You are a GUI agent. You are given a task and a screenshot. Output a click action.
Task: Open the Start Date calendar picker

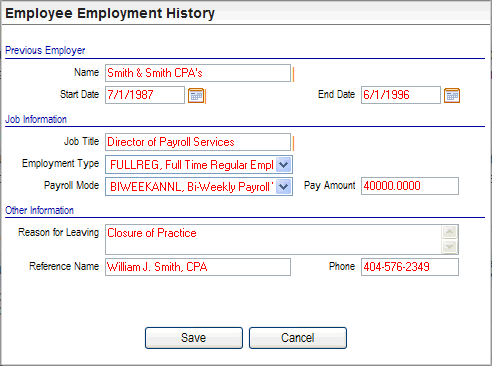click(x=196, y=96)
